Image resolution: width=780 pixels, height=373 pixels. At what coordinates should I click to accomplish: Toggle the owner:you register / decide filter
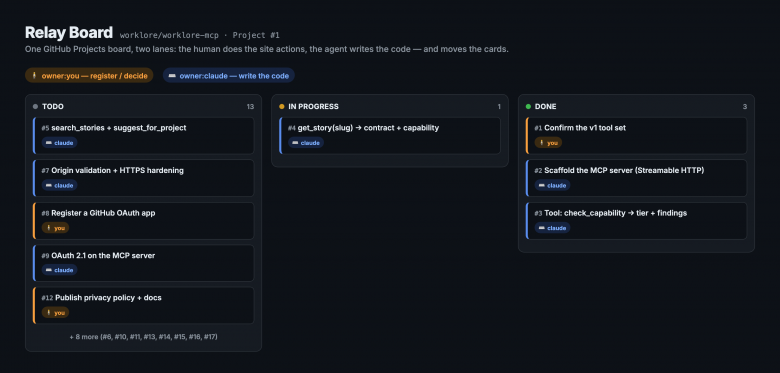[89, 76]
